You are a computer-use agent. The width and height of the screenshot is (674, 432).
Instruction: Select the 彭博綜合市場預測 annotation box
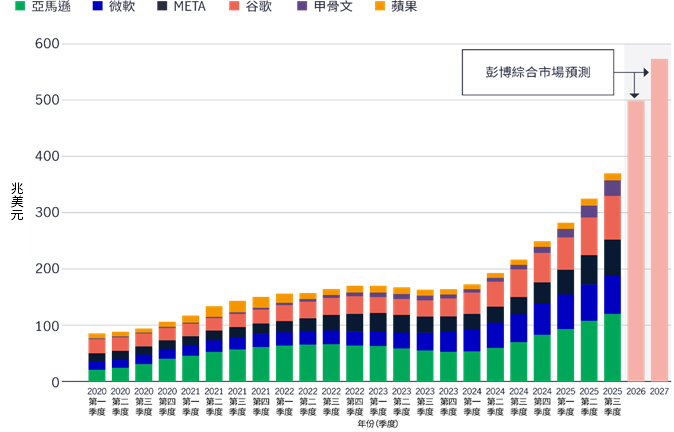tap(538, 72)
